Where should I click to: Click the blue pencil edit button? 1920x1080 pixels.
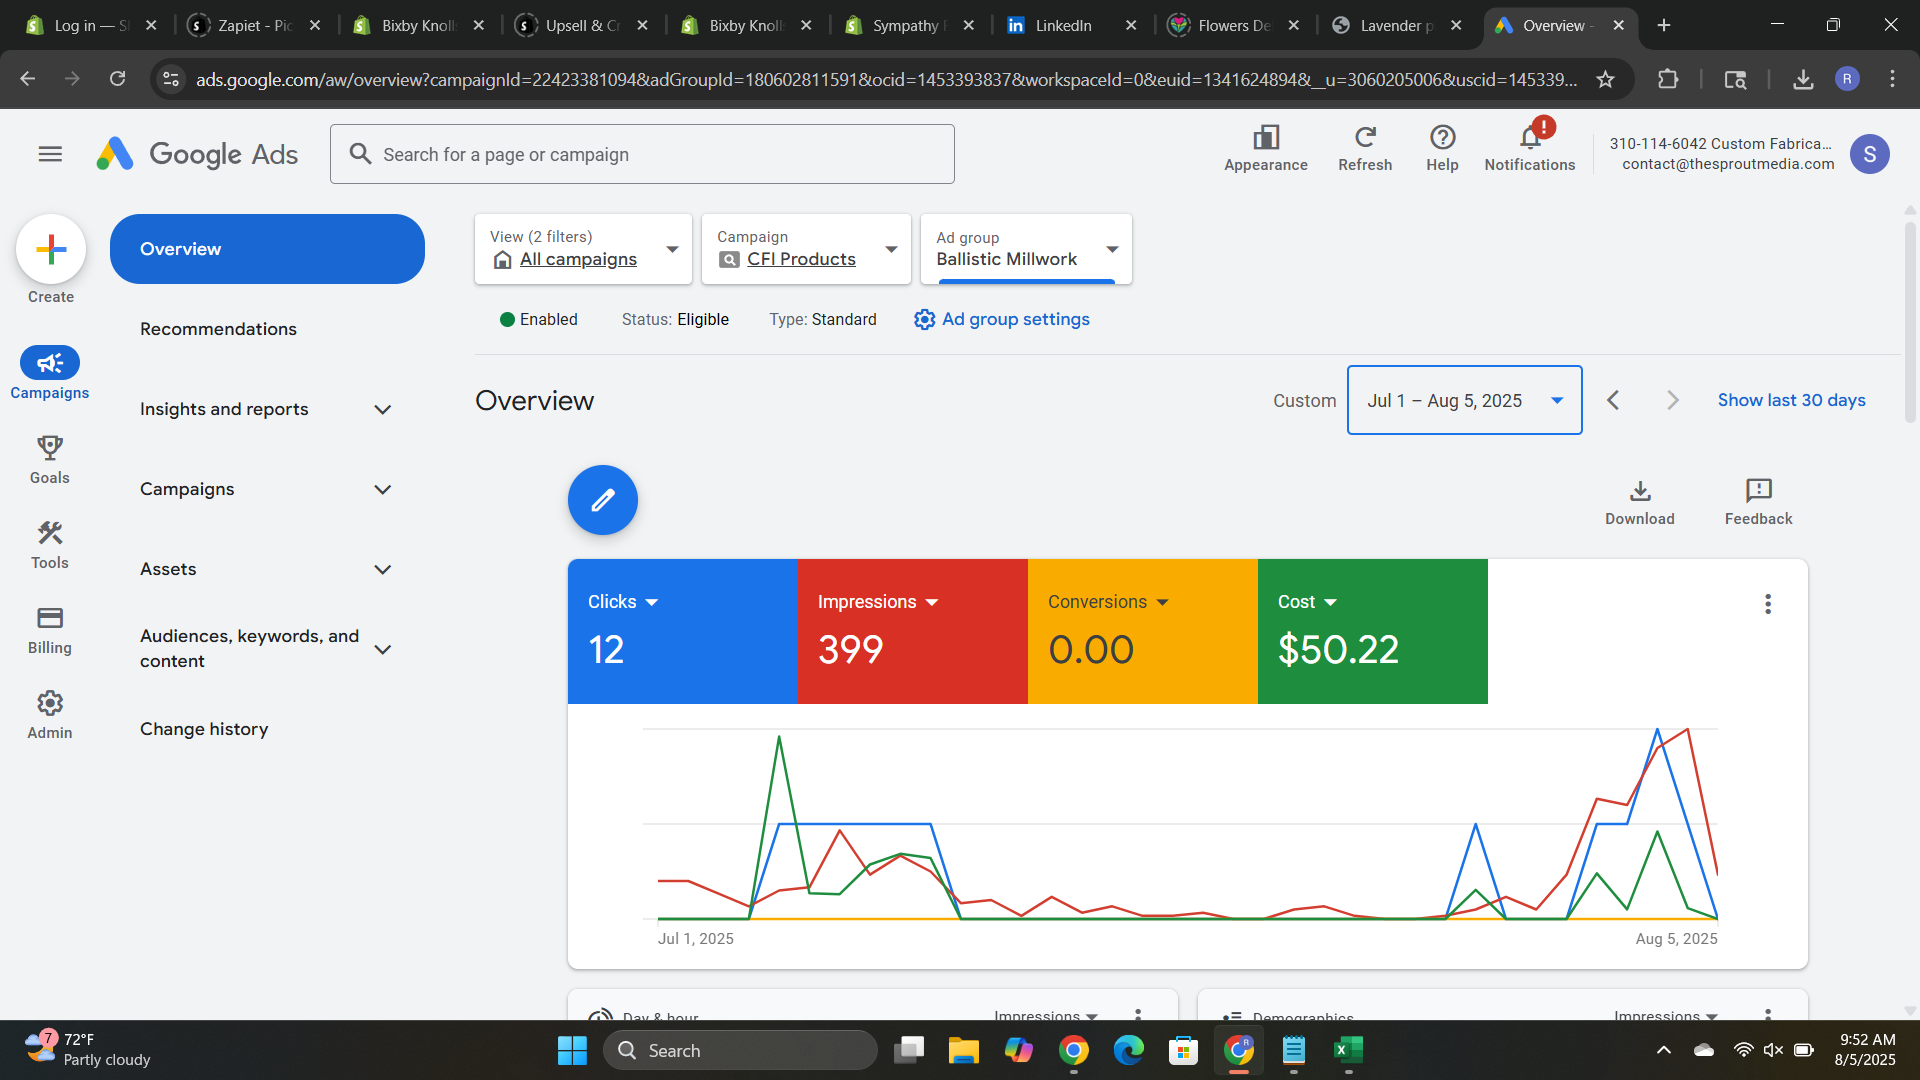(603, 500)
